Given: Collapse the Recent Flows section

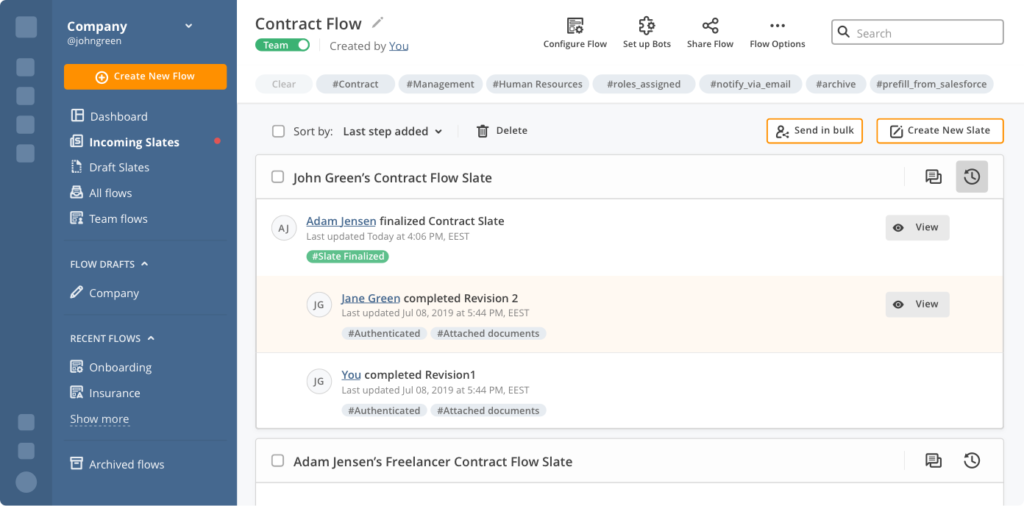Looking at the screenshot, I should click(136, 339).
